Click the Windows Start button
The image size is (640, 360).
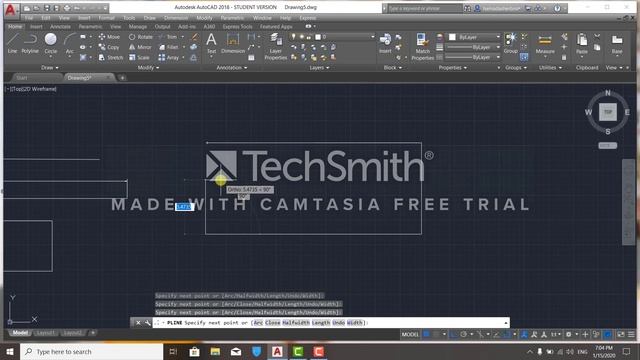click(x=10, y=351)
